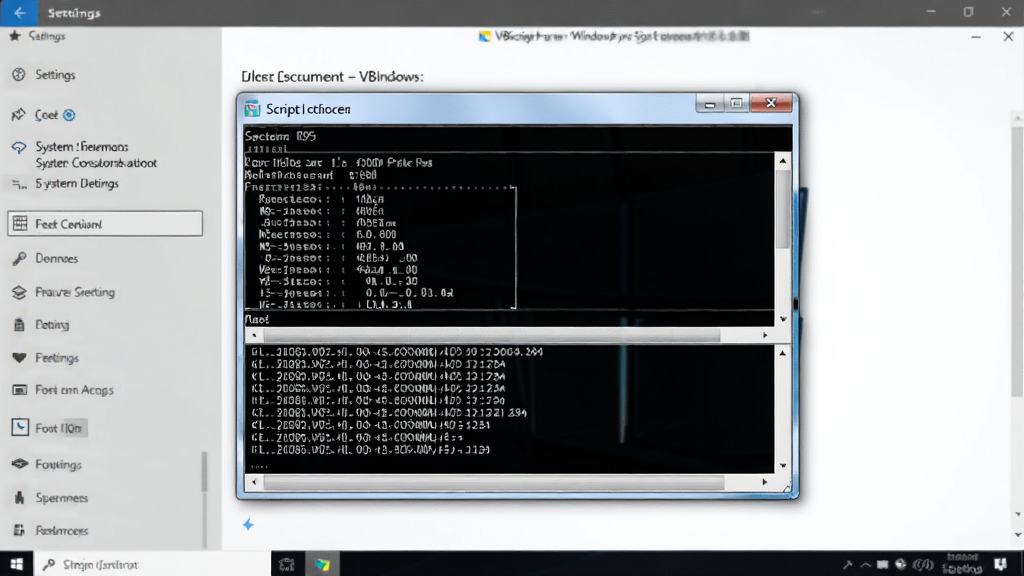The image size is (1024, 576).
Task: Click the Settings page scroll down arrow
Action: (x=1017, y=536)
